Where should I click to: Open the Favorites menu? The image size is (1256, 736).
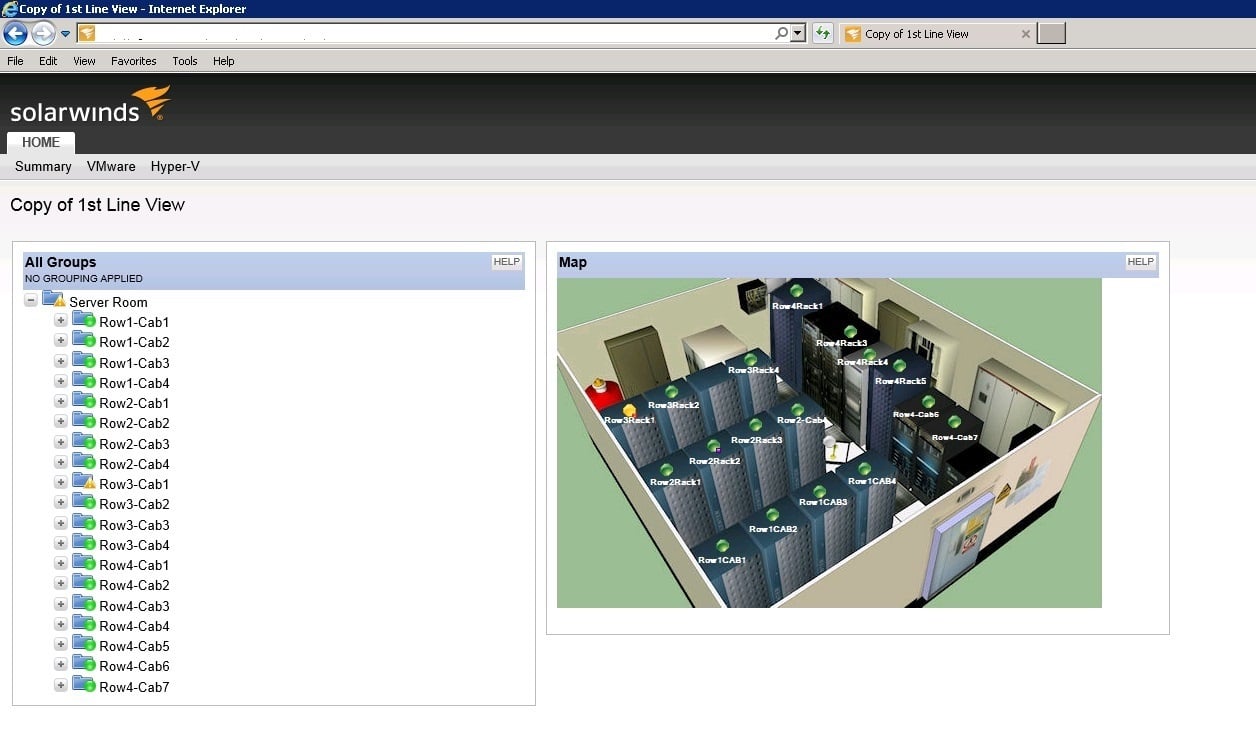click(134, 61)
